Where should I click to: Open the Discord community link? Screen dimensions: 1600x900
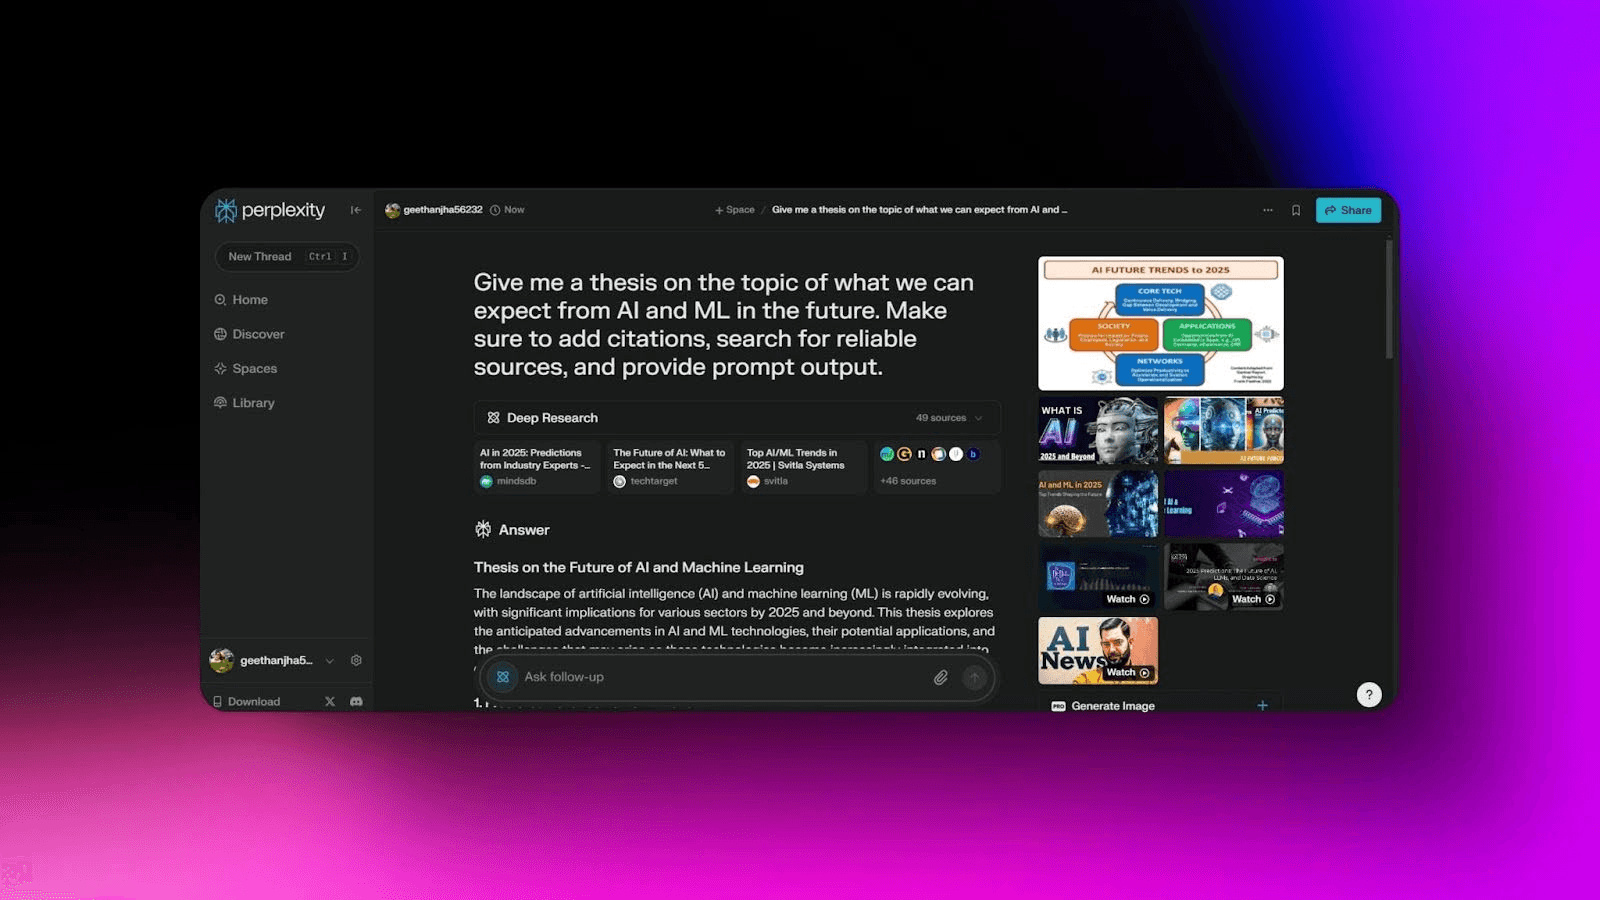point(356,702)
